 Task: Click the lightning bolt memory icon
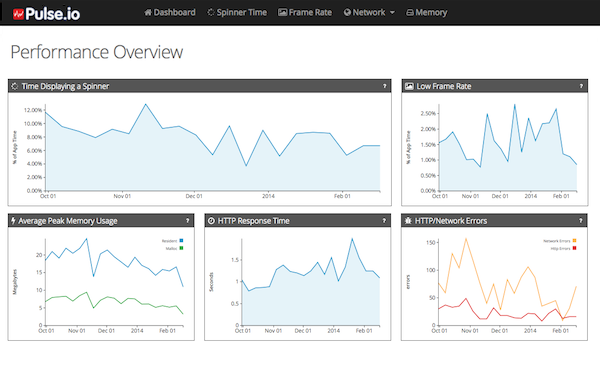click(x=13, y=221)
